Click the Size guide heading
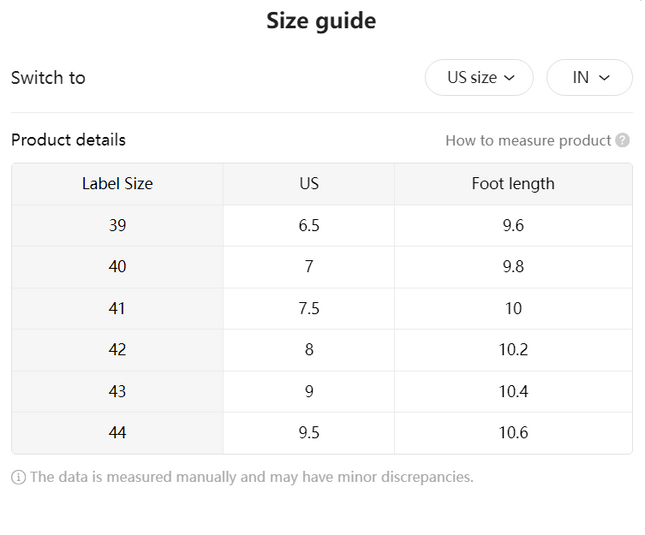This screenshot has height=535, width=645. pos(321,21)
